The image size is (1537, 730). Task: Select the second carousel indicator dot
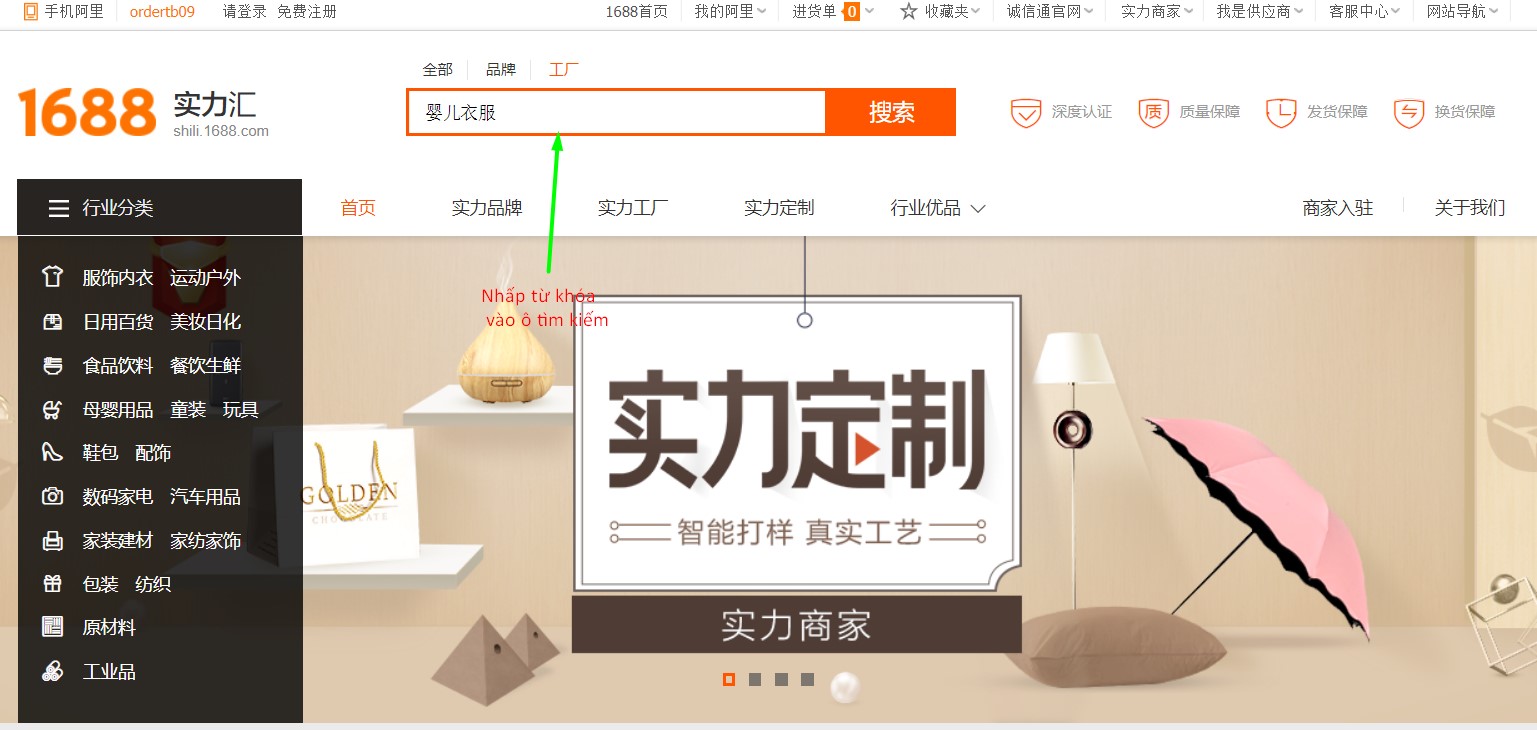tap(755, 680)
